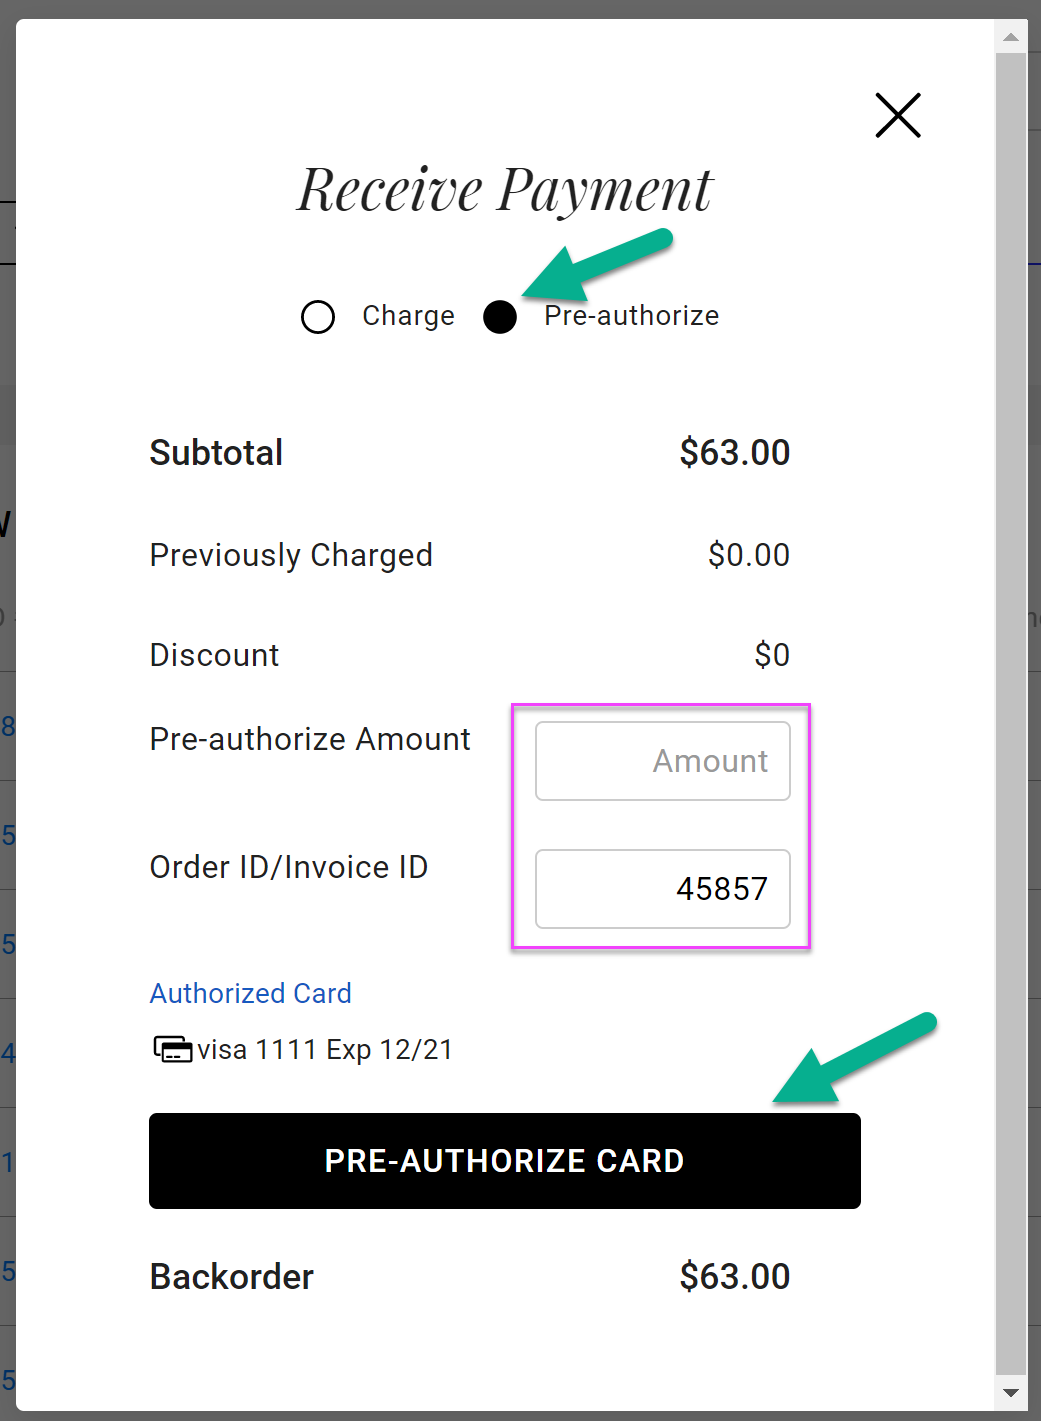Click the "Pre-authorize" option label text
Image resolution: width=1041 pixels, height=1421 pixels.
tap(631, 316)
